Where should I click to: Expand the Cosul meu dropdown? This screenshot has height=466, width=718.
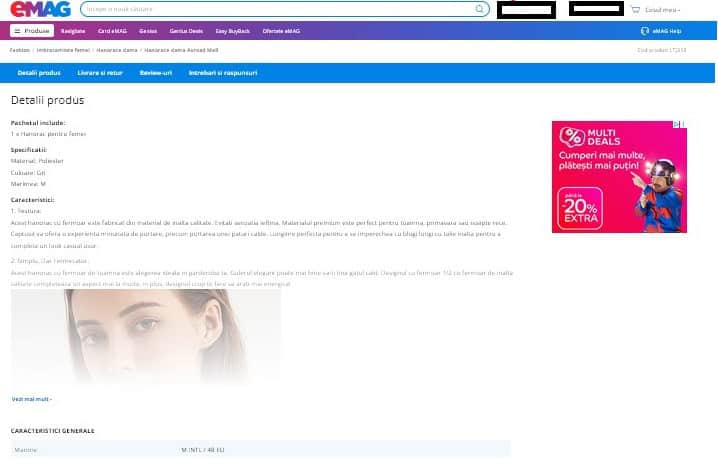(x=663, y=10)
